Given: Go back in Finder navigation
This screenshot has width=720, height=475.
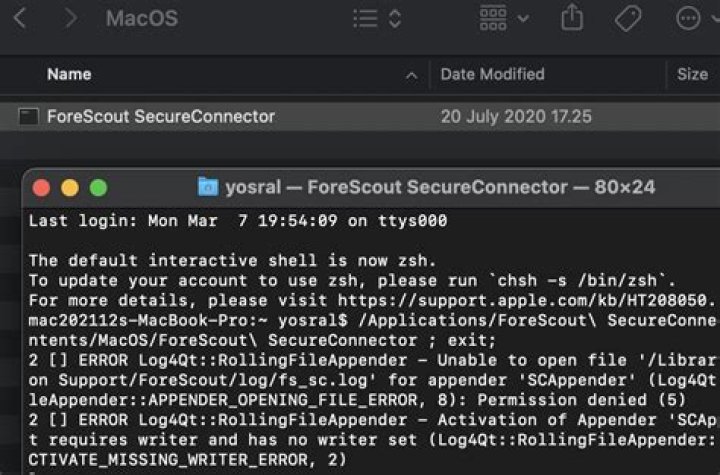Looking at the screenshot, I should tap(21, 18).
